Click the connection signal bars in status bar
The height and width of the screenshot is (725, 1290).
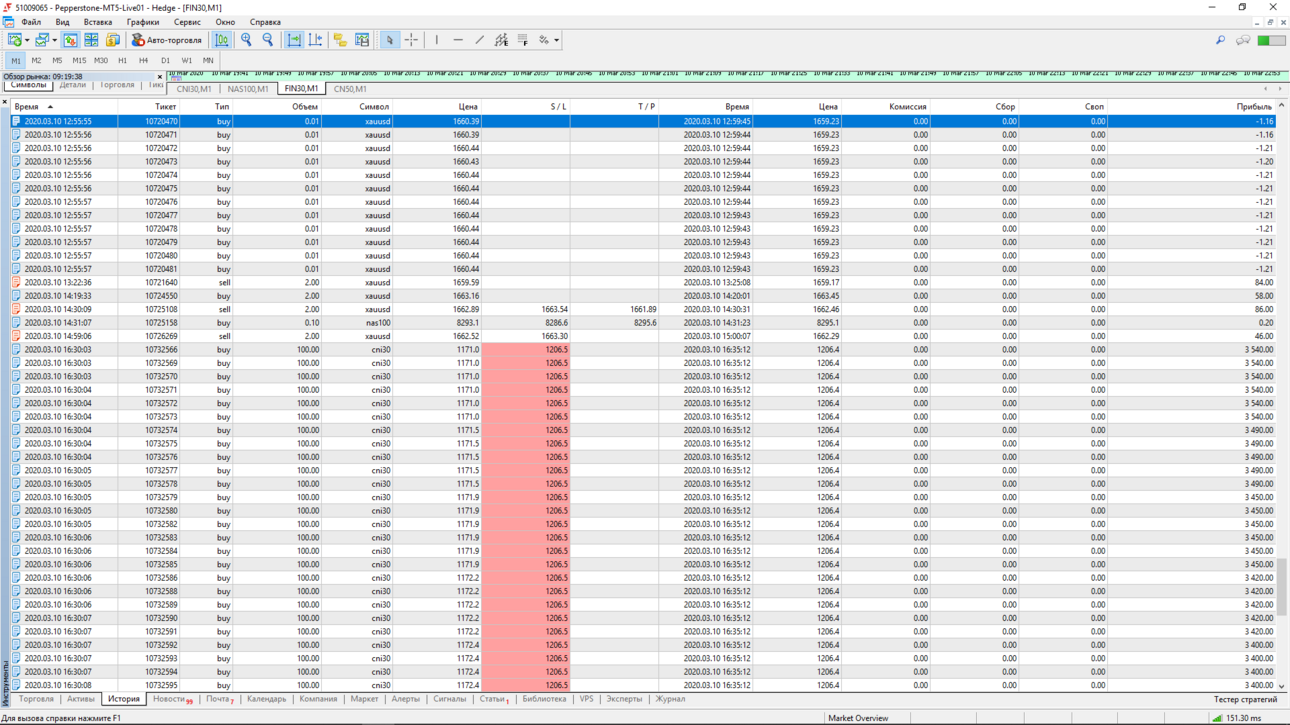(1217, 718)
